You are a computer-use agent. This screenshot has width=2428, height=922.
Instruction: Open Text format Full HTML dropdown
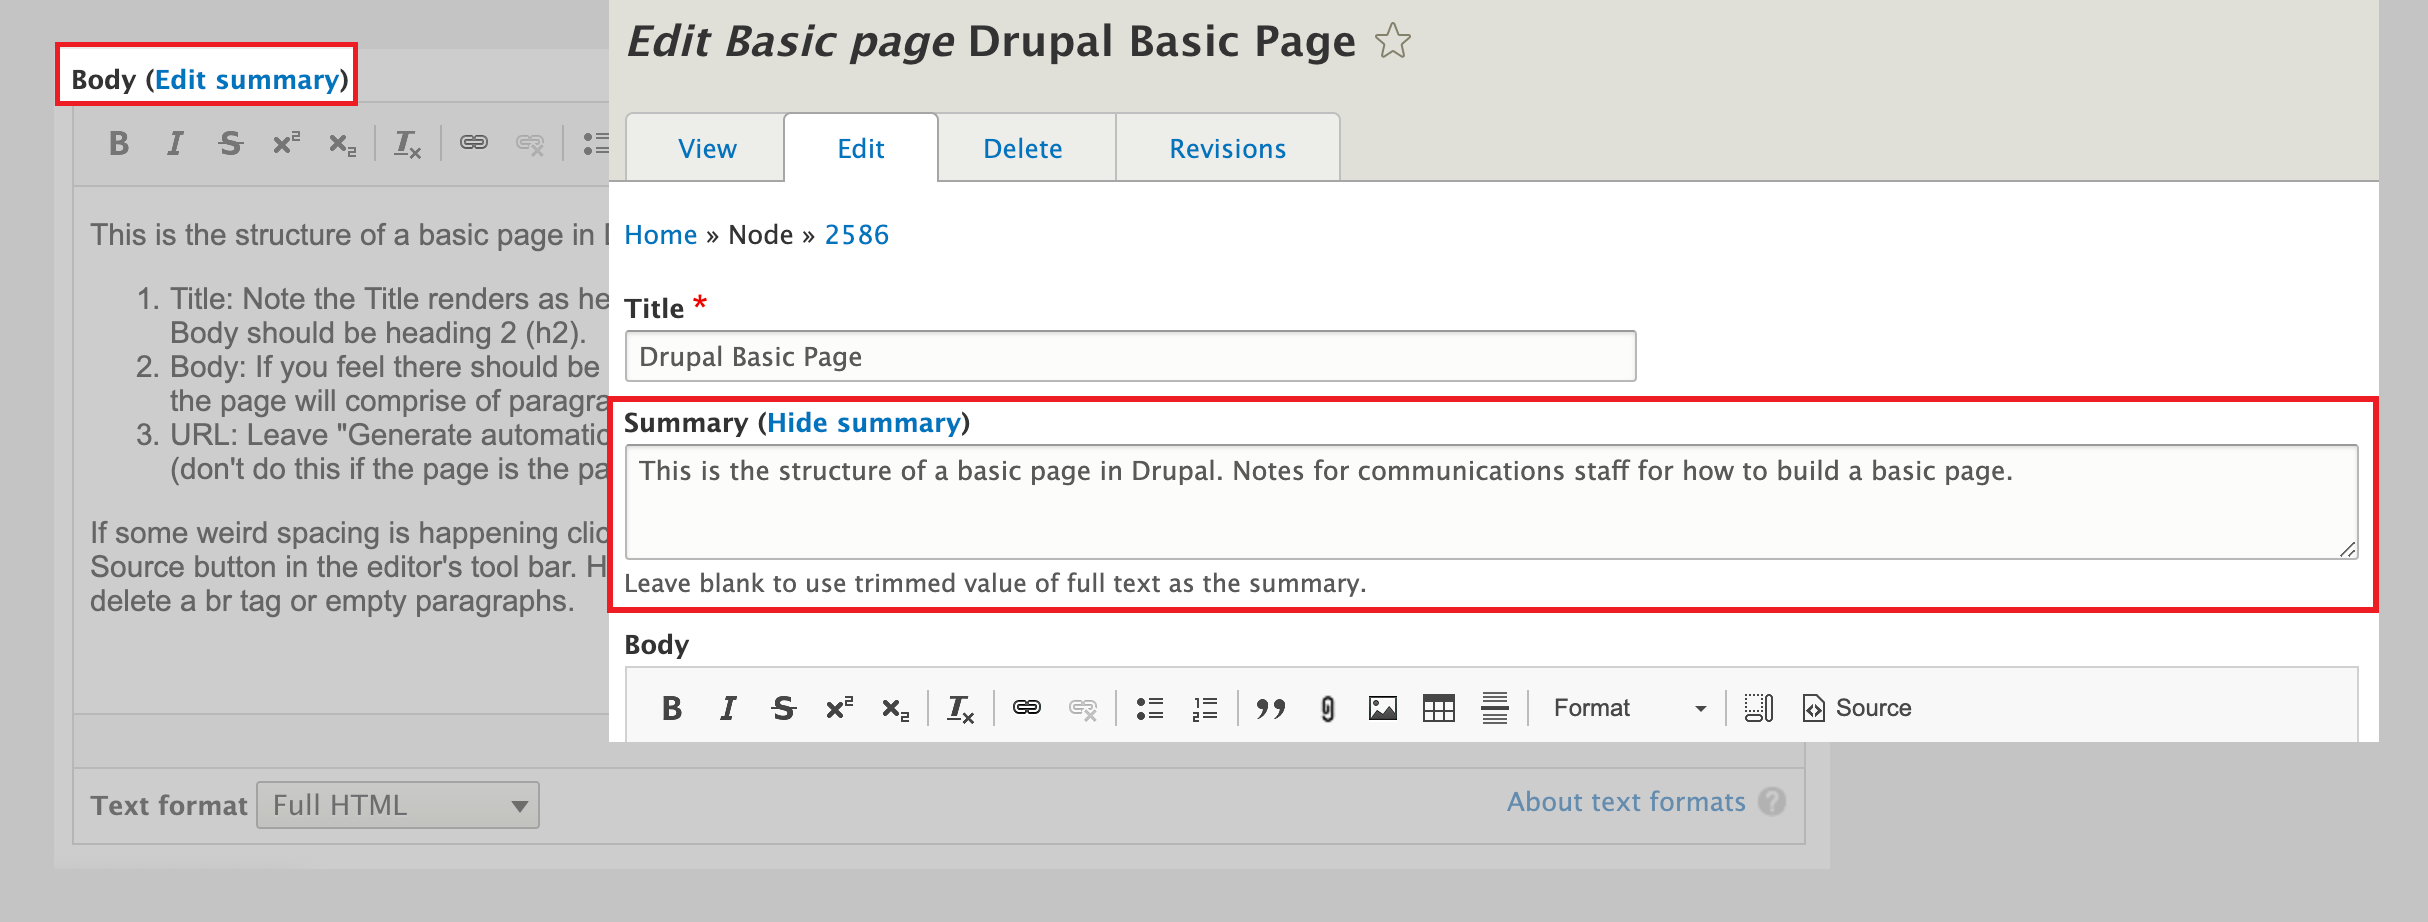pos(398,805)
